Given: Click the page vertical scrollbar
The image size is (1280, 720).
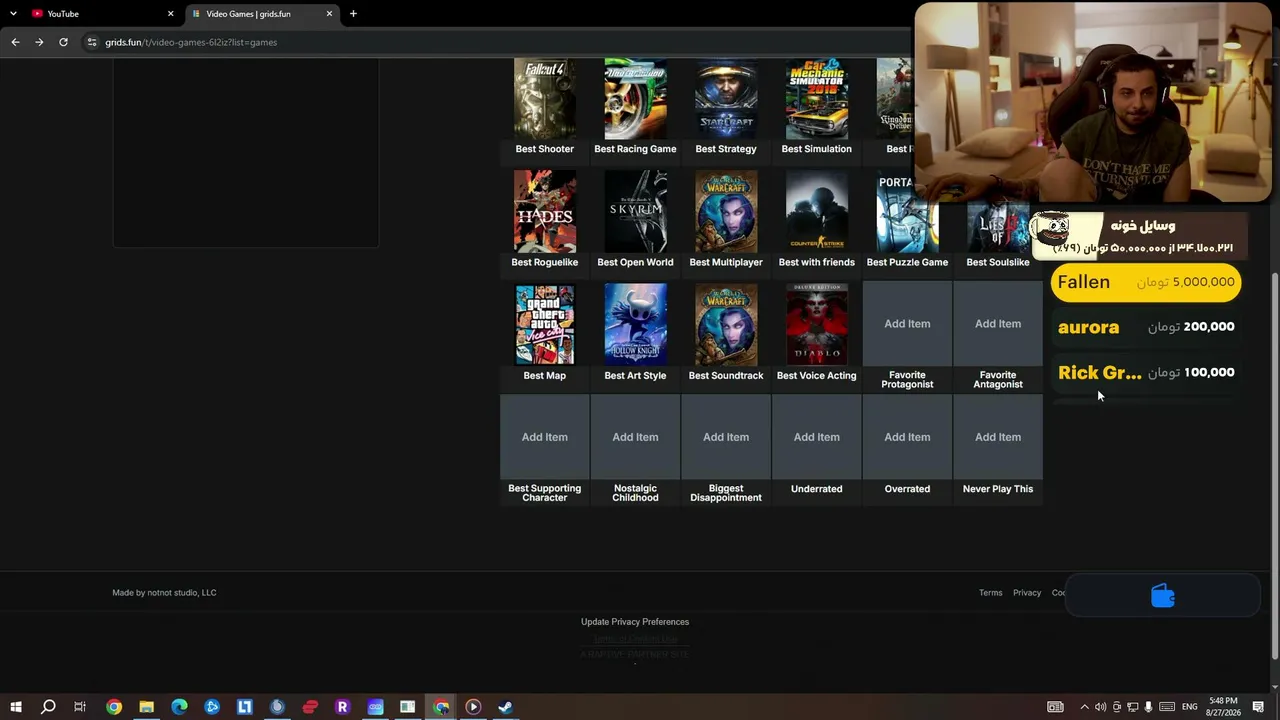Looking at the screenshot, I should (1274, 465).
